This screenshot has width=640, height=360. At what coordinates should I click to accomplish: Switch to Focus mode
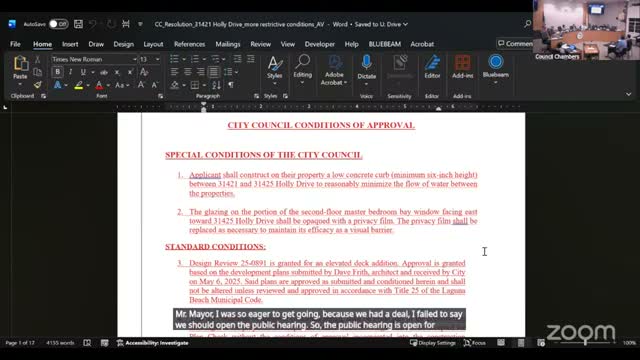coord(475,343)
